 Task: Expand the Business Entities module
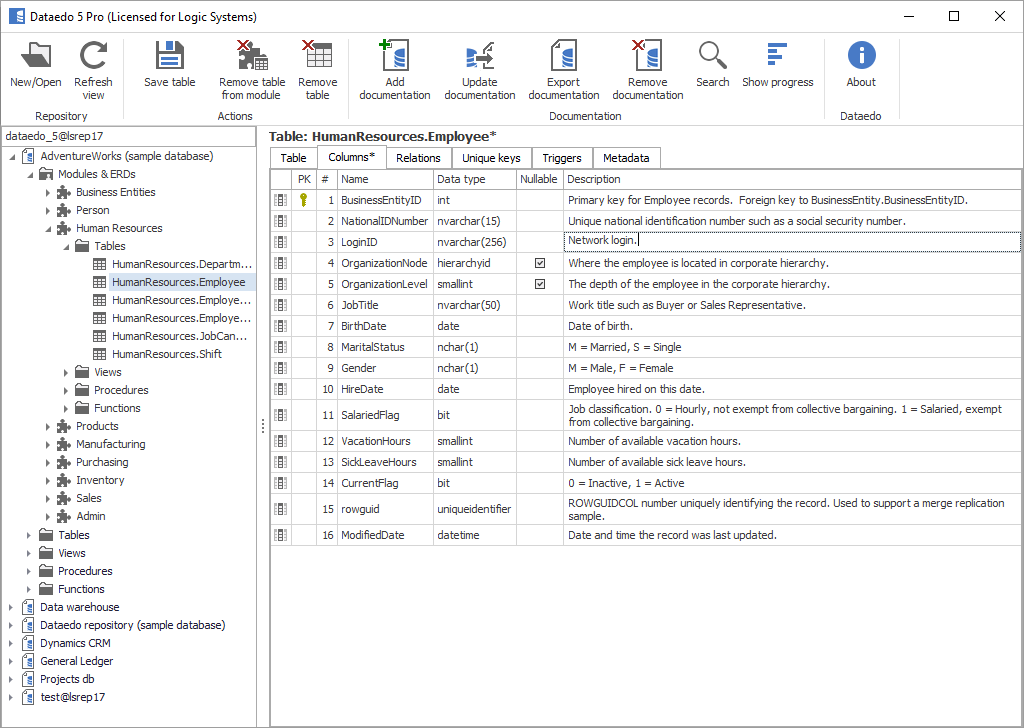[48, 193]
